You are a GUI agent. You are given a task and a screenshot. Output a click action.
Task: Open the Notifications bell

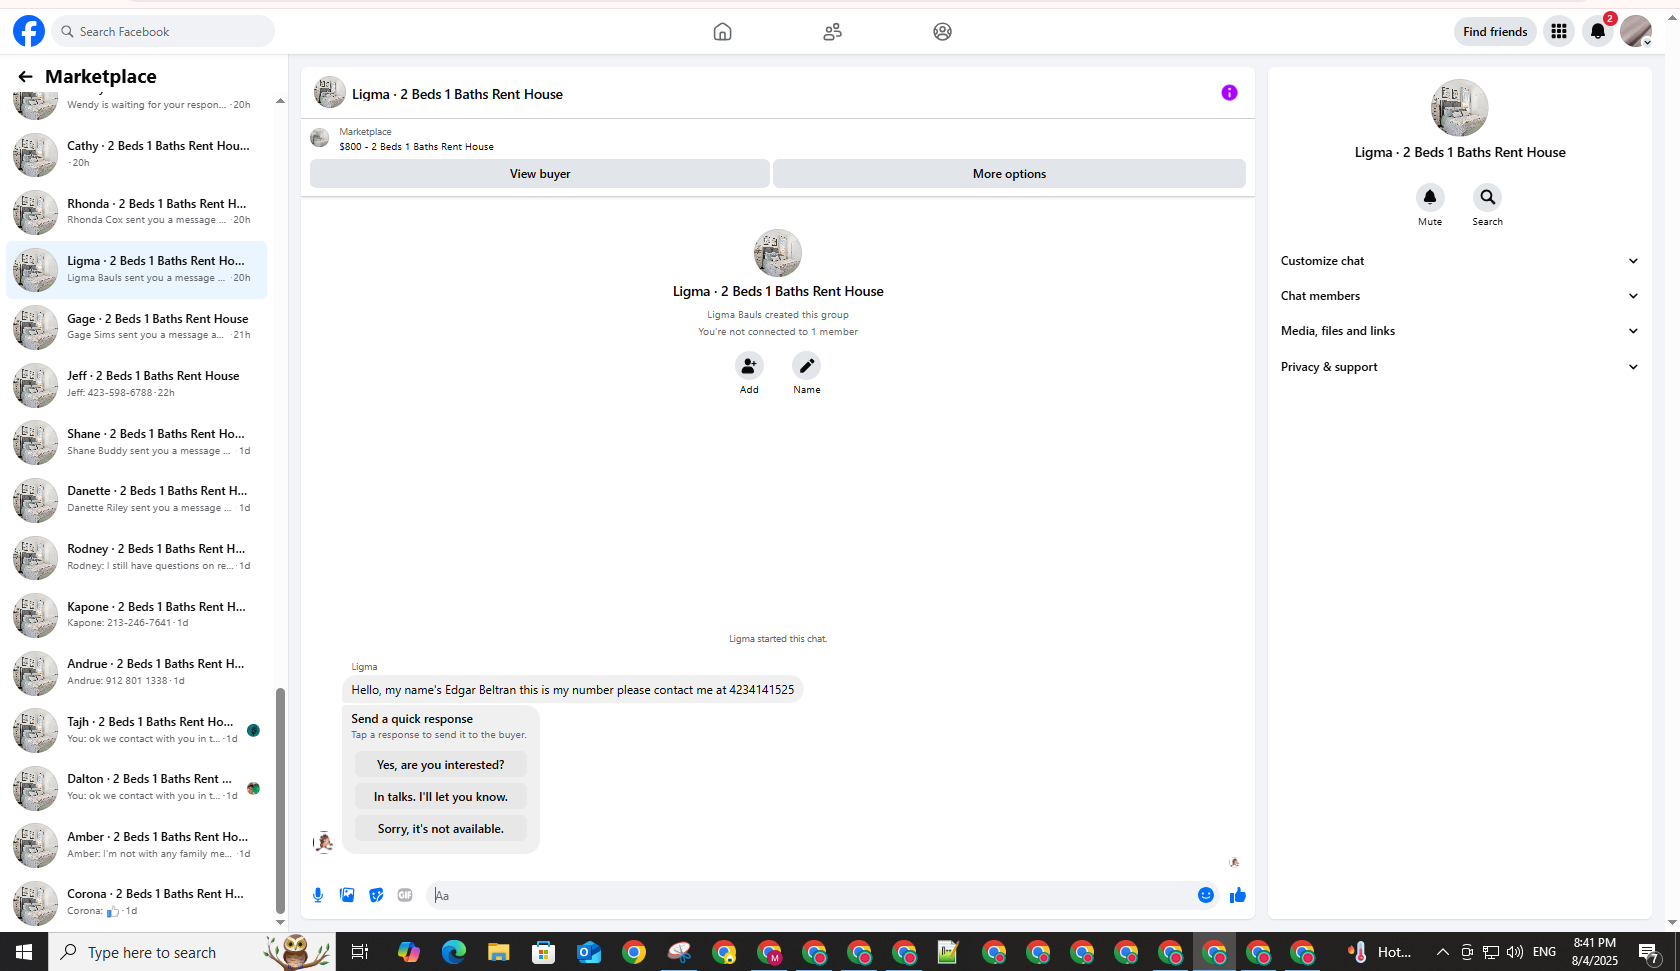click(x=1598, y=31)
